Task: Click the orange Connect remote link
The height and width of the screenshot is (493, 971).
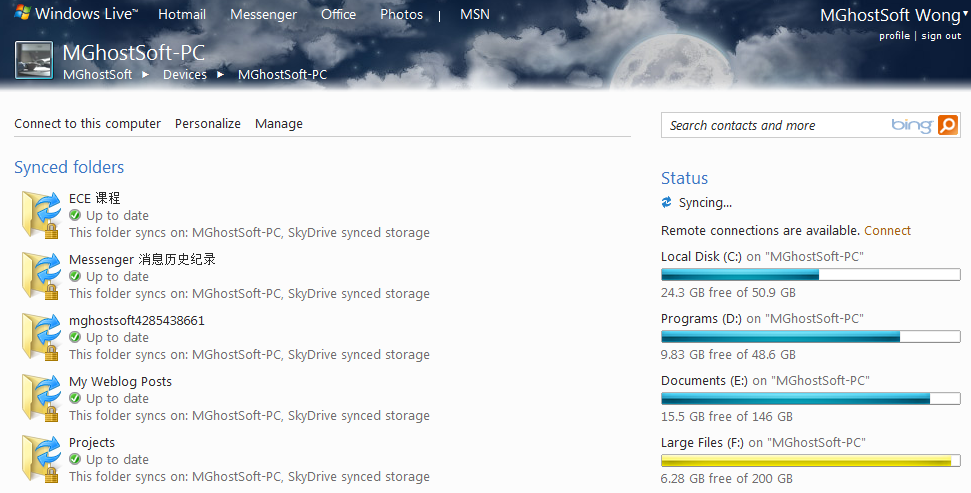Action: pos(887,230)
